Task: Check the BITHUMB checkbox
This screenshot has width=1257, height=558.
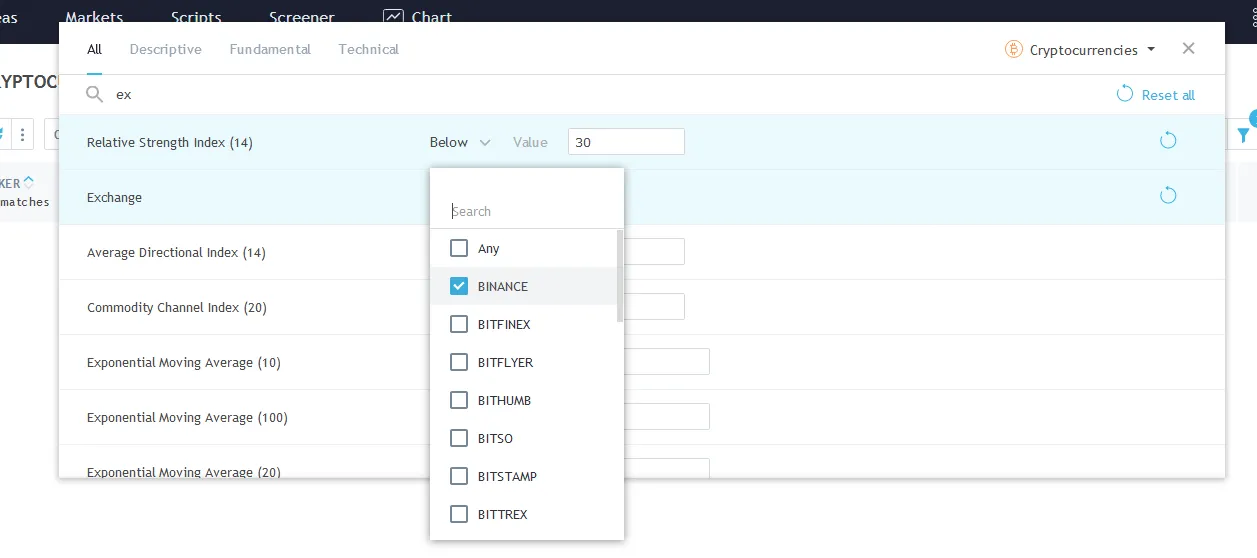Action: coord(459,400)
